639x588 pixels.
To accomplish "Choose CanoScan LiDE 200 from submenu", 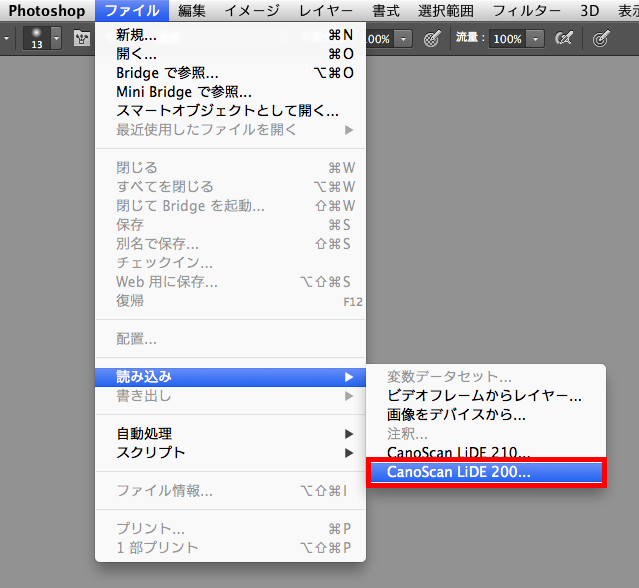I will 458,472.
